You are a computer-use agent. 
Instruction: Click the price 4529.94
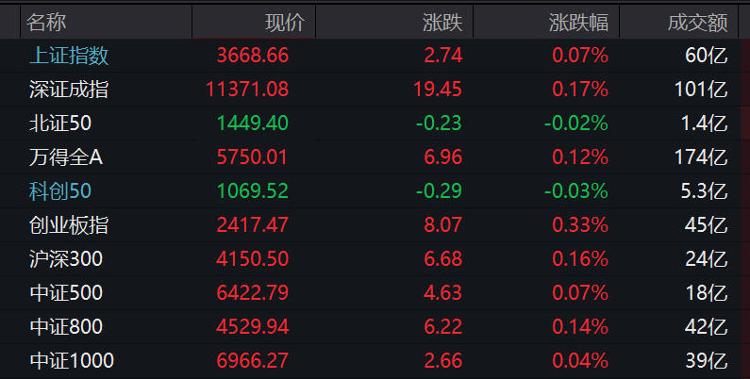point(253,327)
